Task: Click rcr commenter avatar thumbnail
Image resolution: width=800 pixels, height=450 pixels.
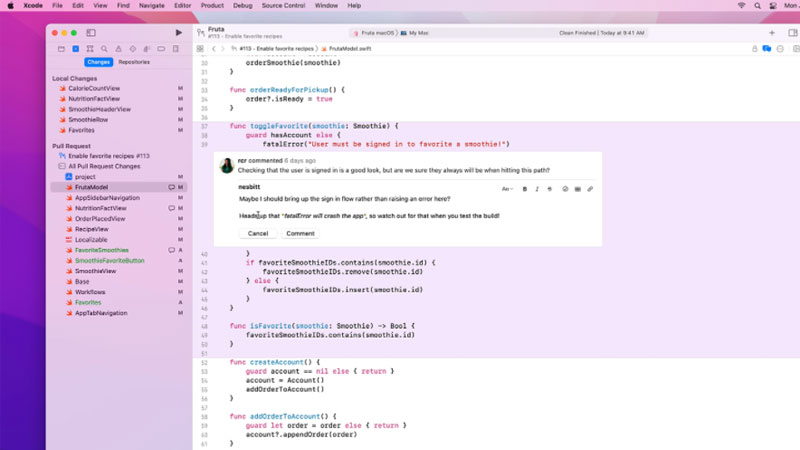Action: click(227, 165)
